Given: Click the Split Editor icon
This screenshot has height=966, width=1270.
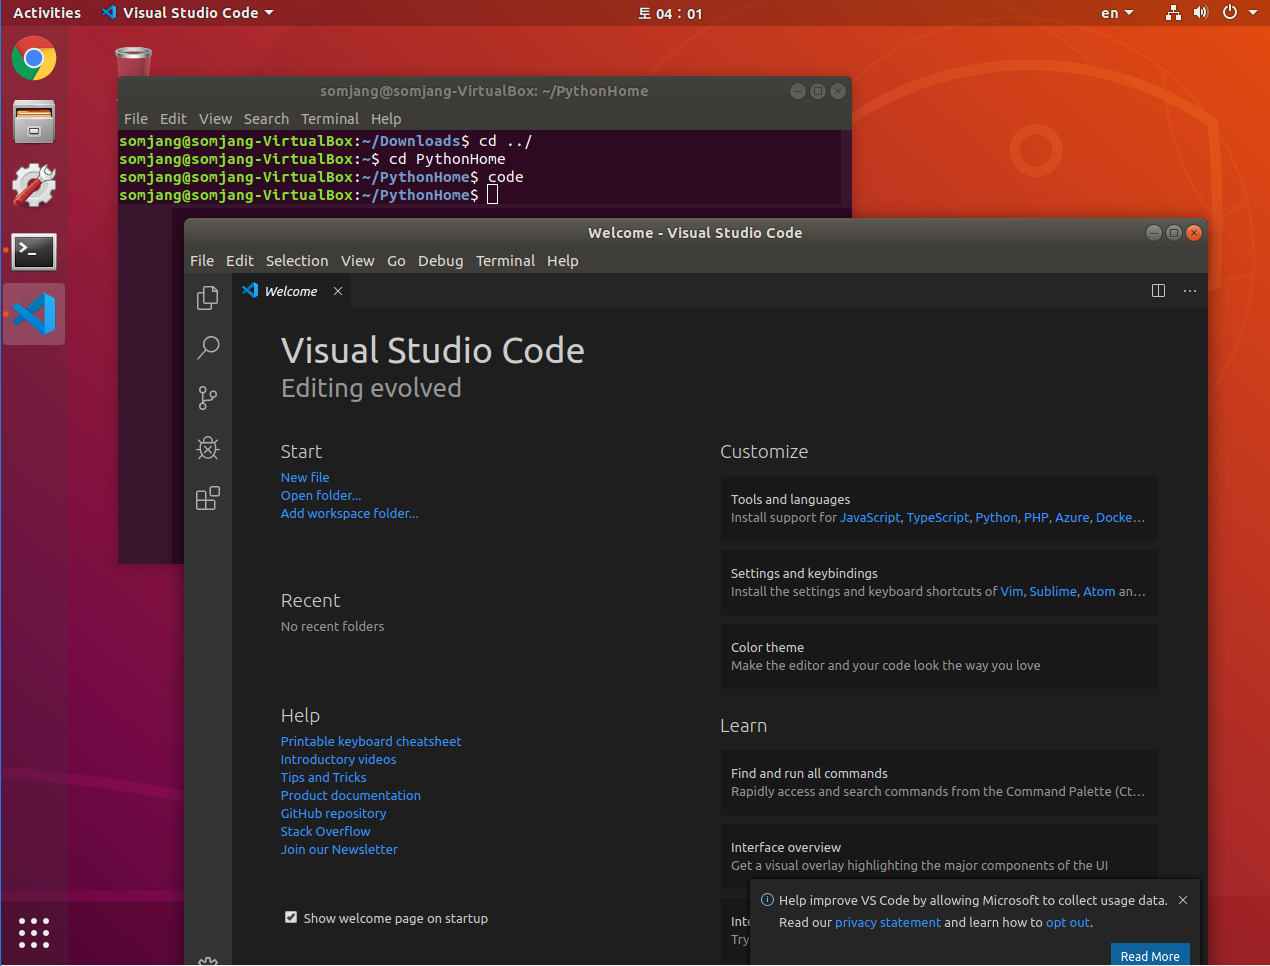Looking at the screenshot, I should [x=1158, y=291].
